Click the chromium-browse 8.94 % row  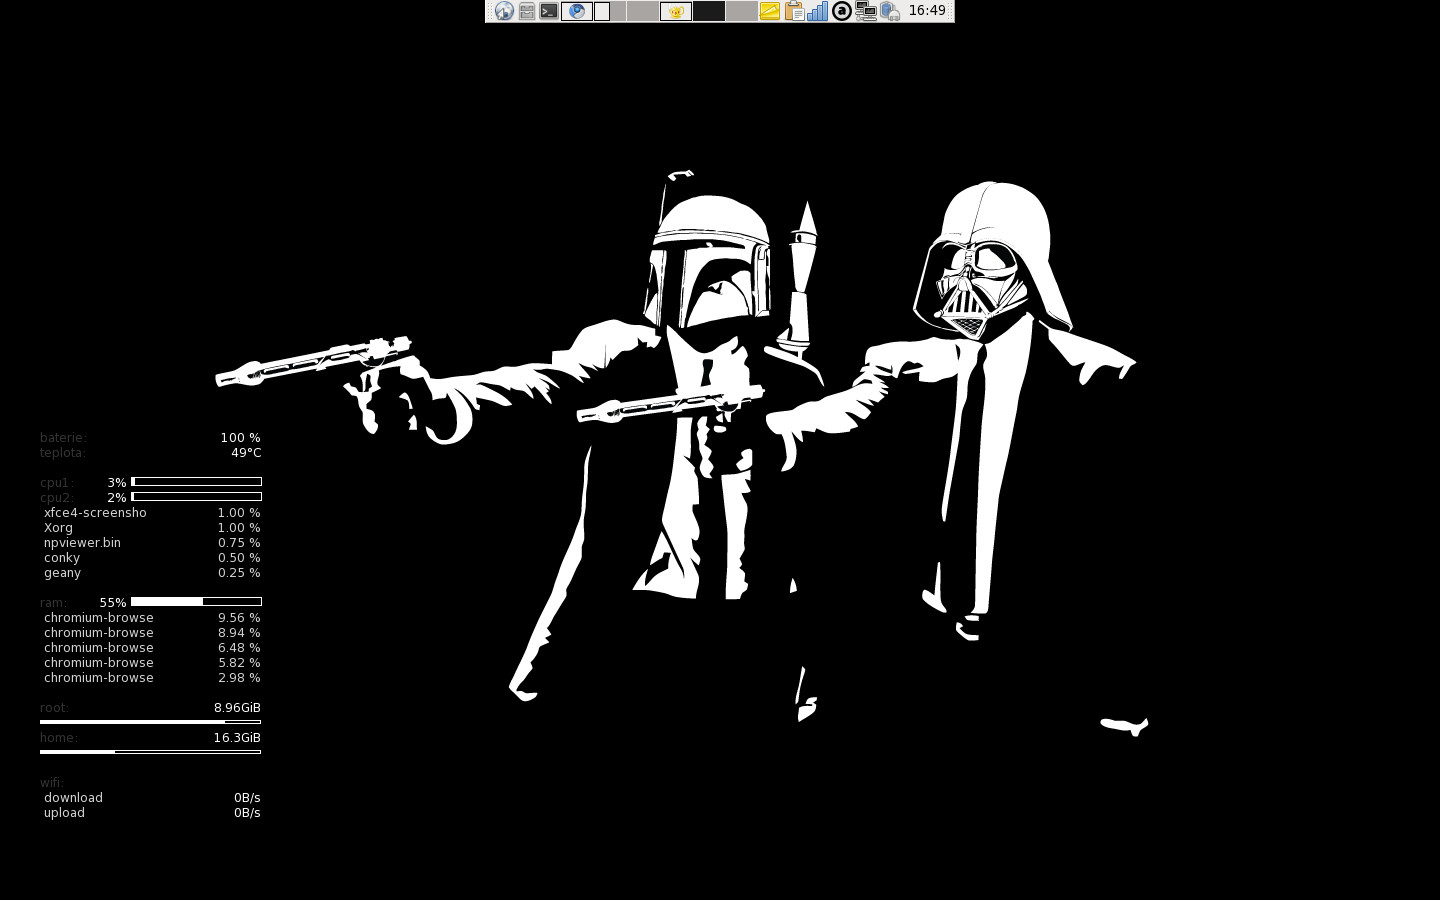point(152,633)
